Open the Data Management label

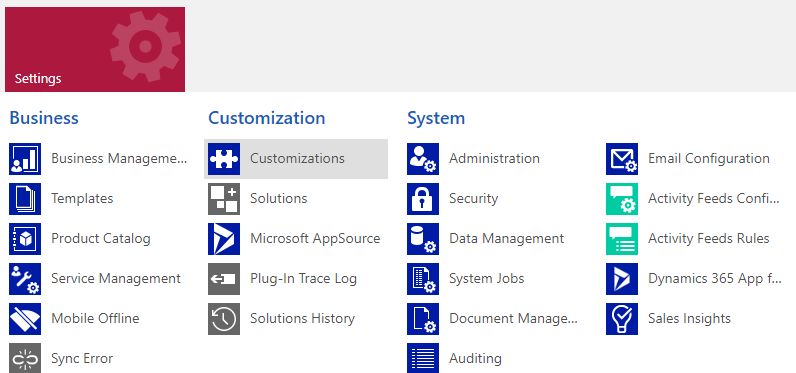point(507,239)
